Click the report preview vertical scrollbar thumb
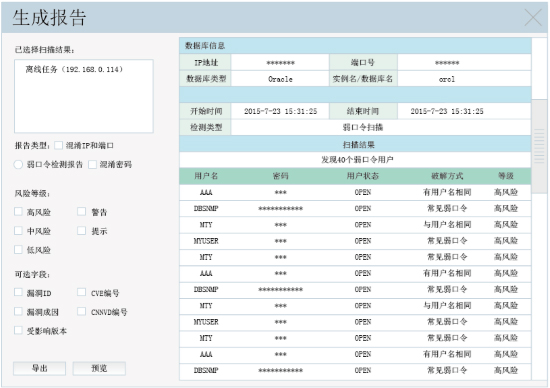550x388 pixels. pyautogui.click(x=539, y=146)
